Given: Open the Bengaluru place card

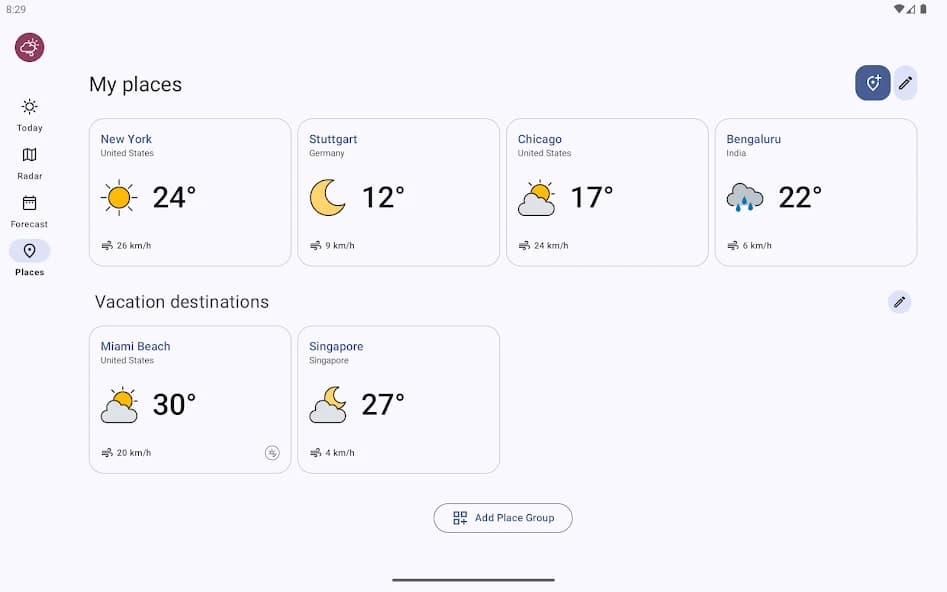Looking at the screenshot, I should tap(815, 192).
